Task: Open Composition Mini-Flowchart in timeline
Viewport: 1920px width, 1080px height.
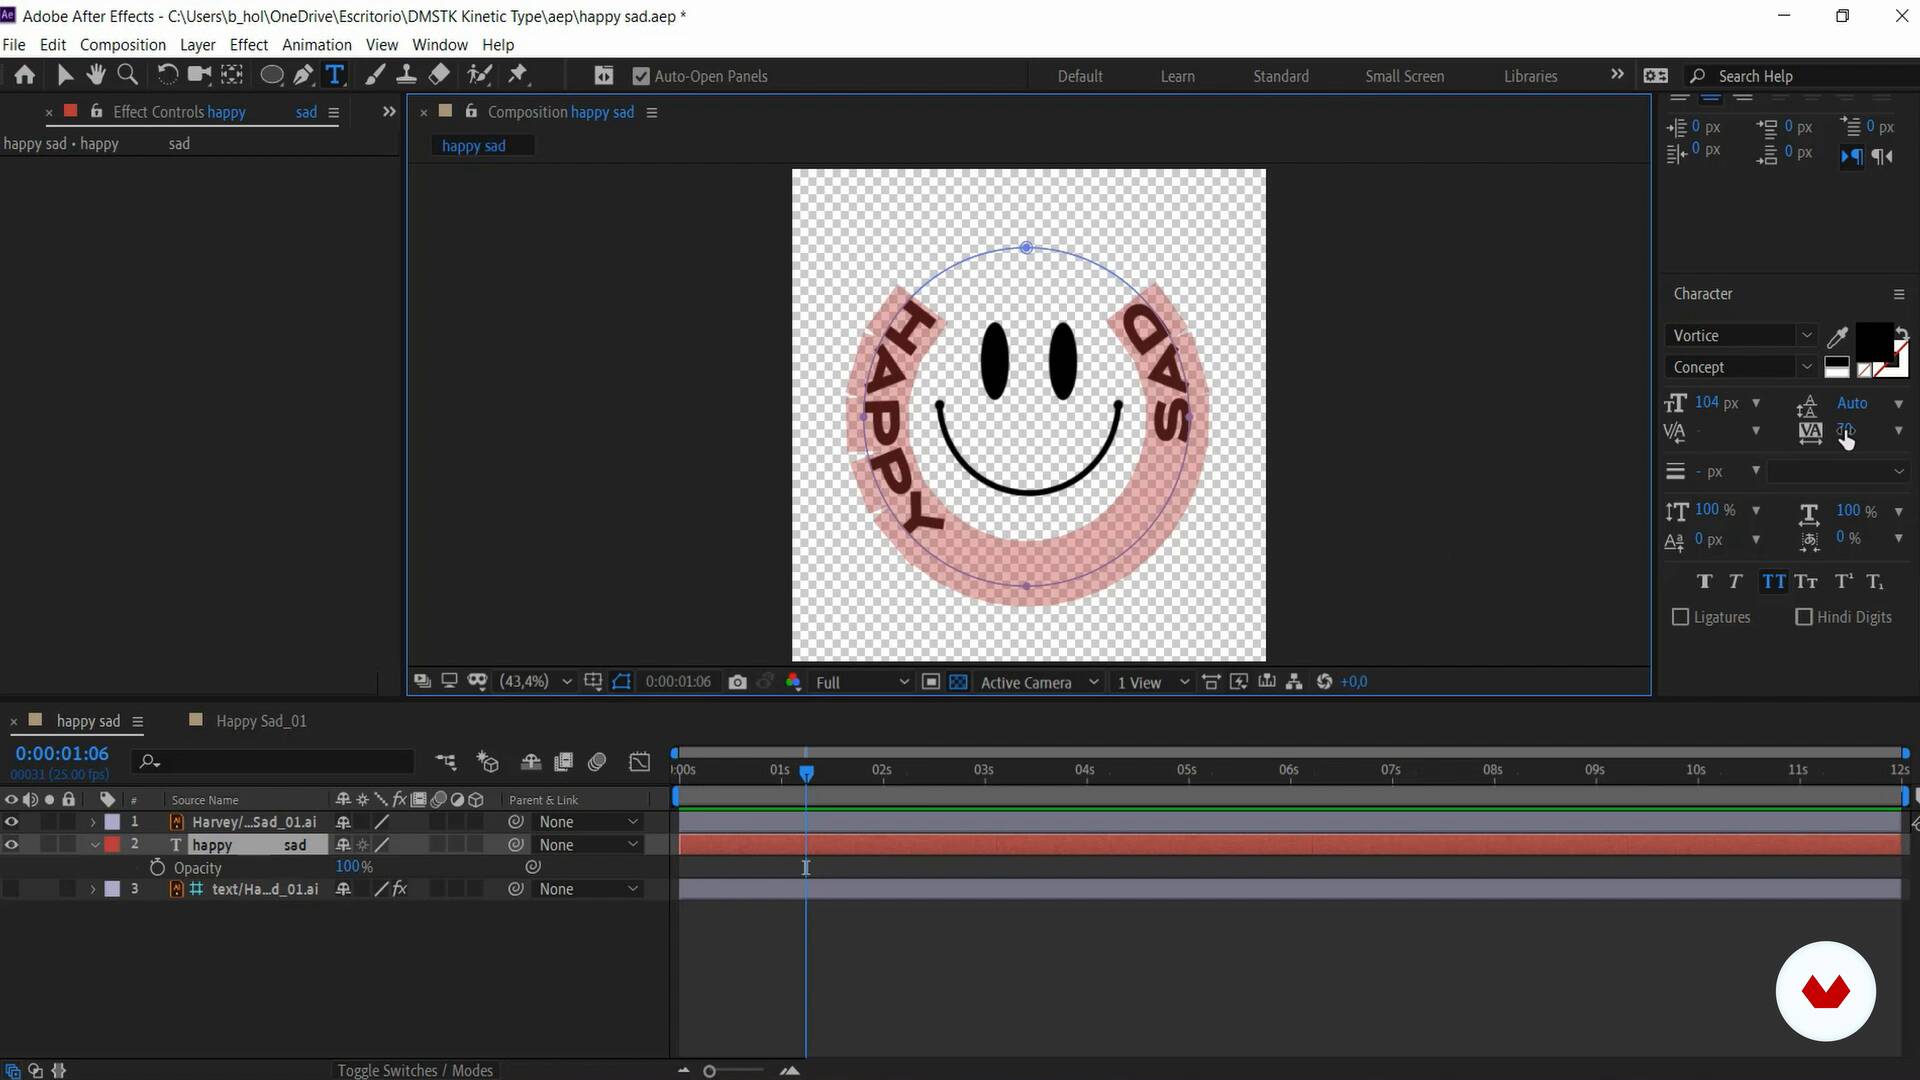Action: [446, 762]
